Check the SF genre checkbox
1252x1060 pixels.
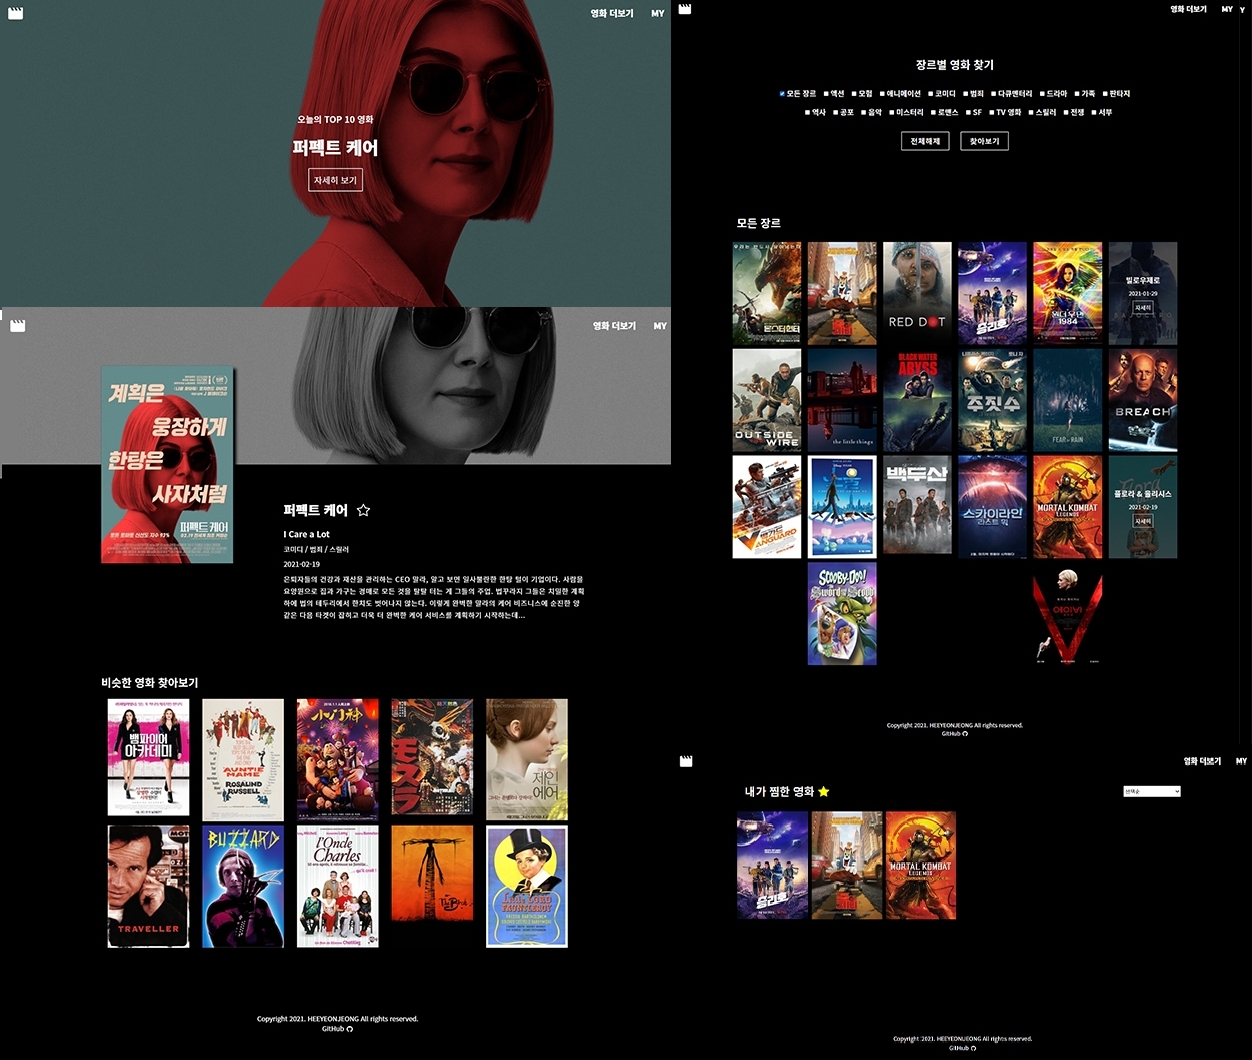968,113
